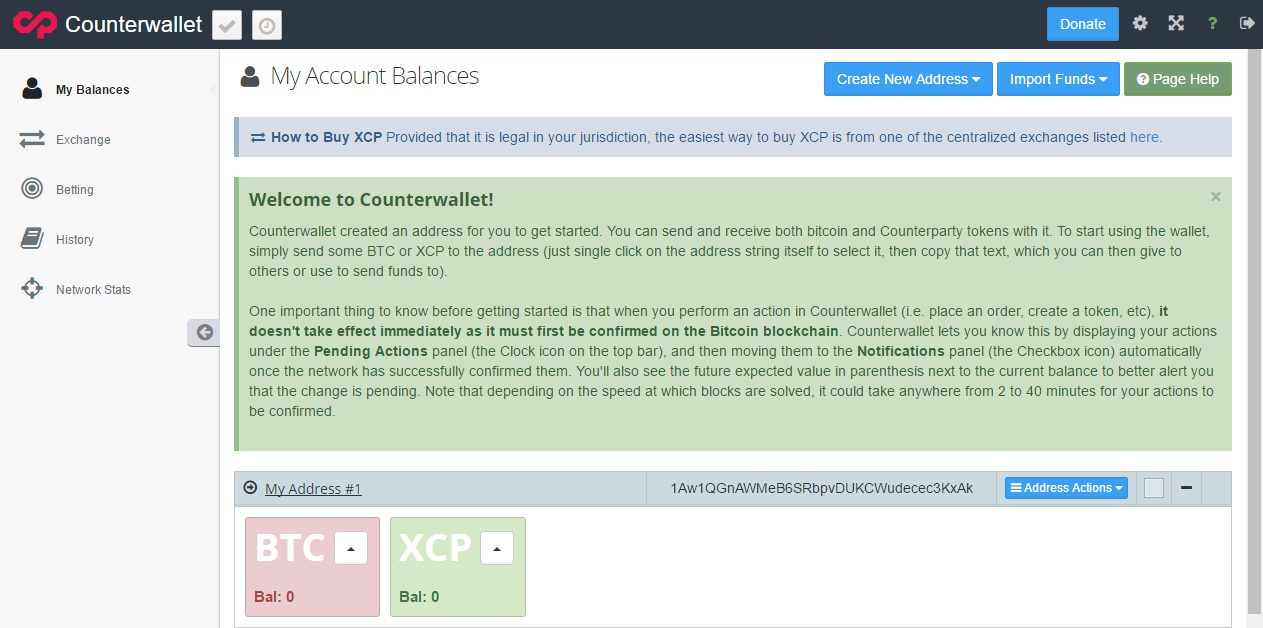Viewport: 1263px width, 628px height.
Task: Open the Address Actions dropdown
Action: tap(1066, 488)
